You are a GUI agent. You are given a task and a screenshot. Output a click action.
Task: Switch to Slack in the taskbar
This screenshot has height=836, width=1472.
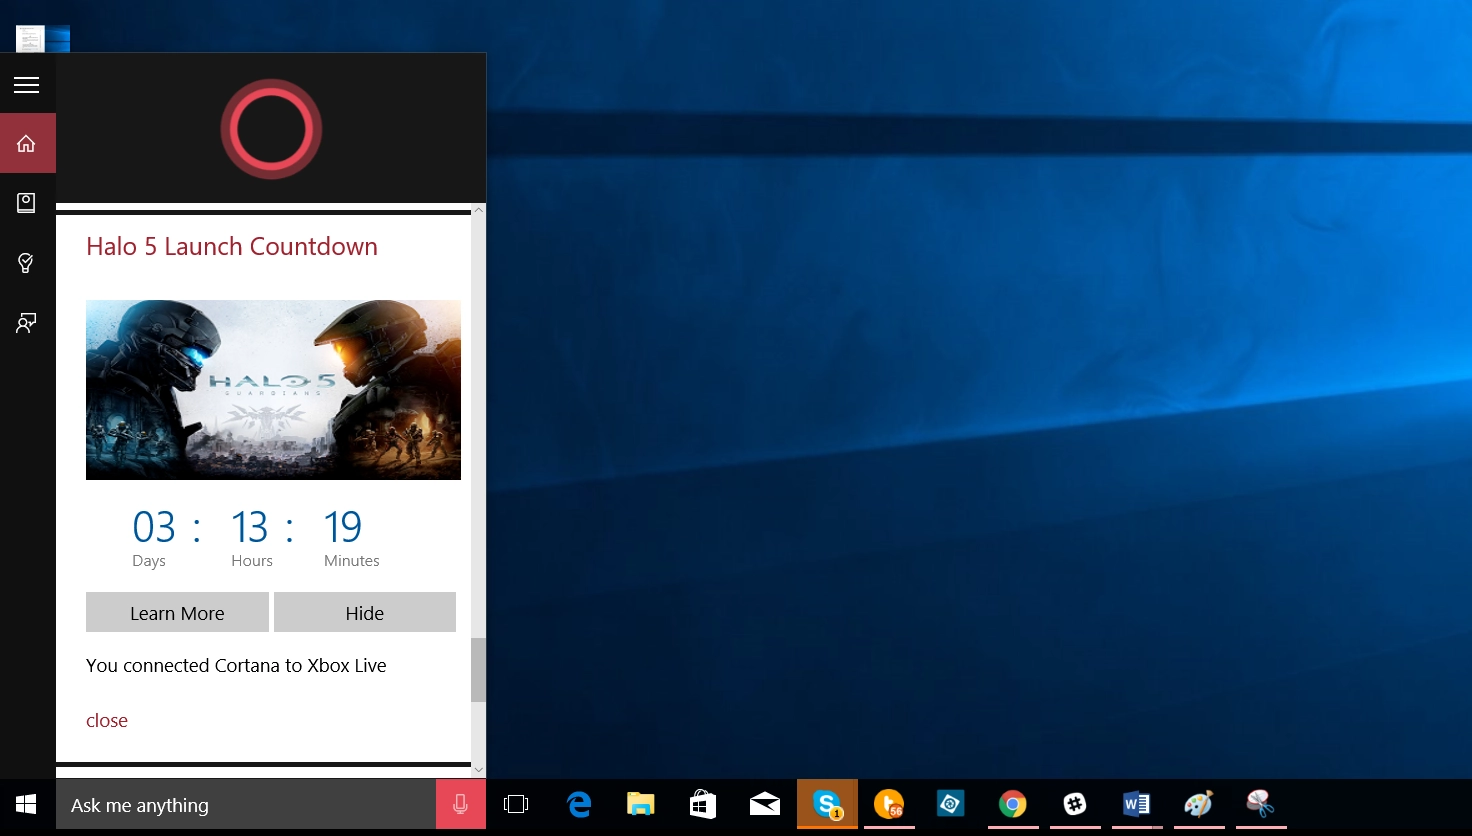click(x=1075, y=804)
